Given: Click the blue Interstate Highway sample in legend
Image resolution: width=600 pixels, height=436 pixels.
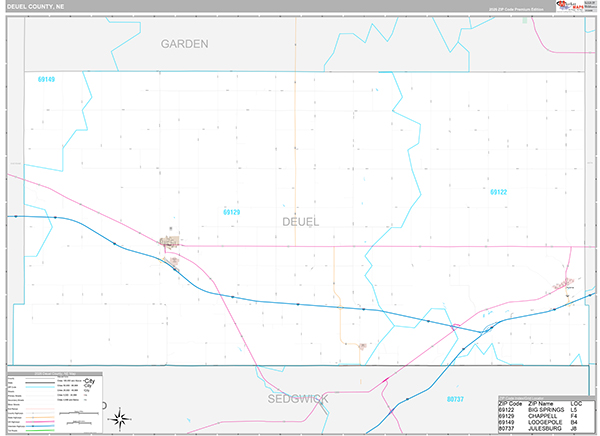Looking at the screenshot, I should coord(40,426).
